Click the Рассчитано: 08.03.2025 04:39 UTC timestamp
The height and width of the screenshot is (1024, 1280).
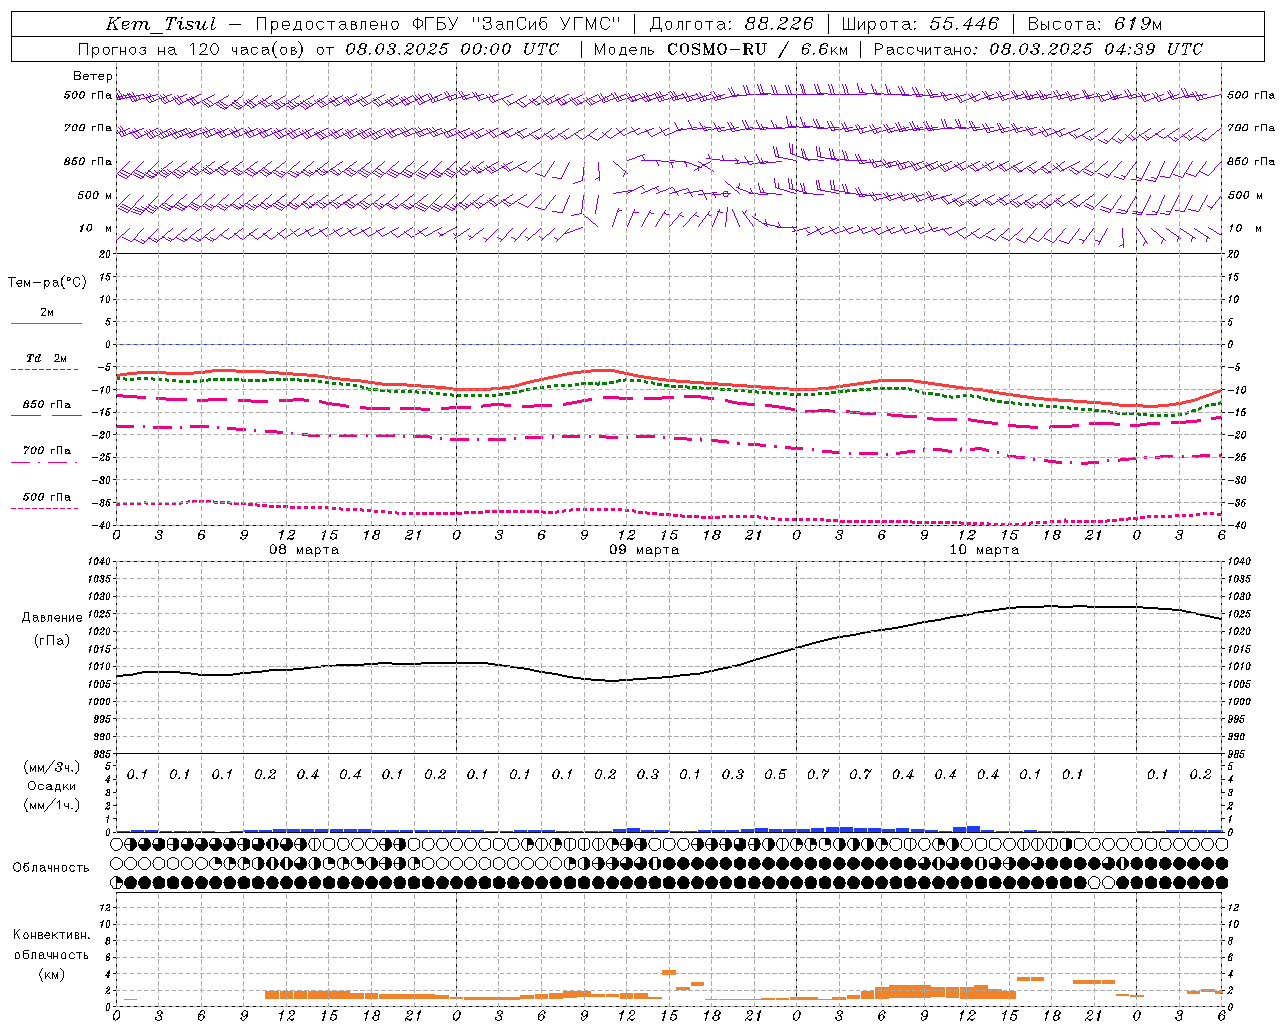[x=1038, y=49]
